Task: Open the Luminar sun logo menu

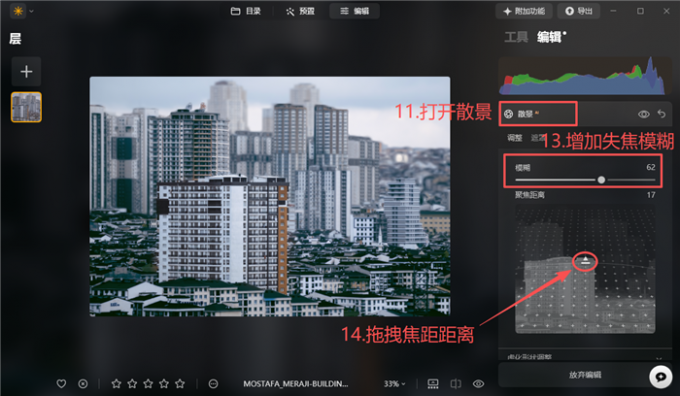Action: [x=18, y=11]
